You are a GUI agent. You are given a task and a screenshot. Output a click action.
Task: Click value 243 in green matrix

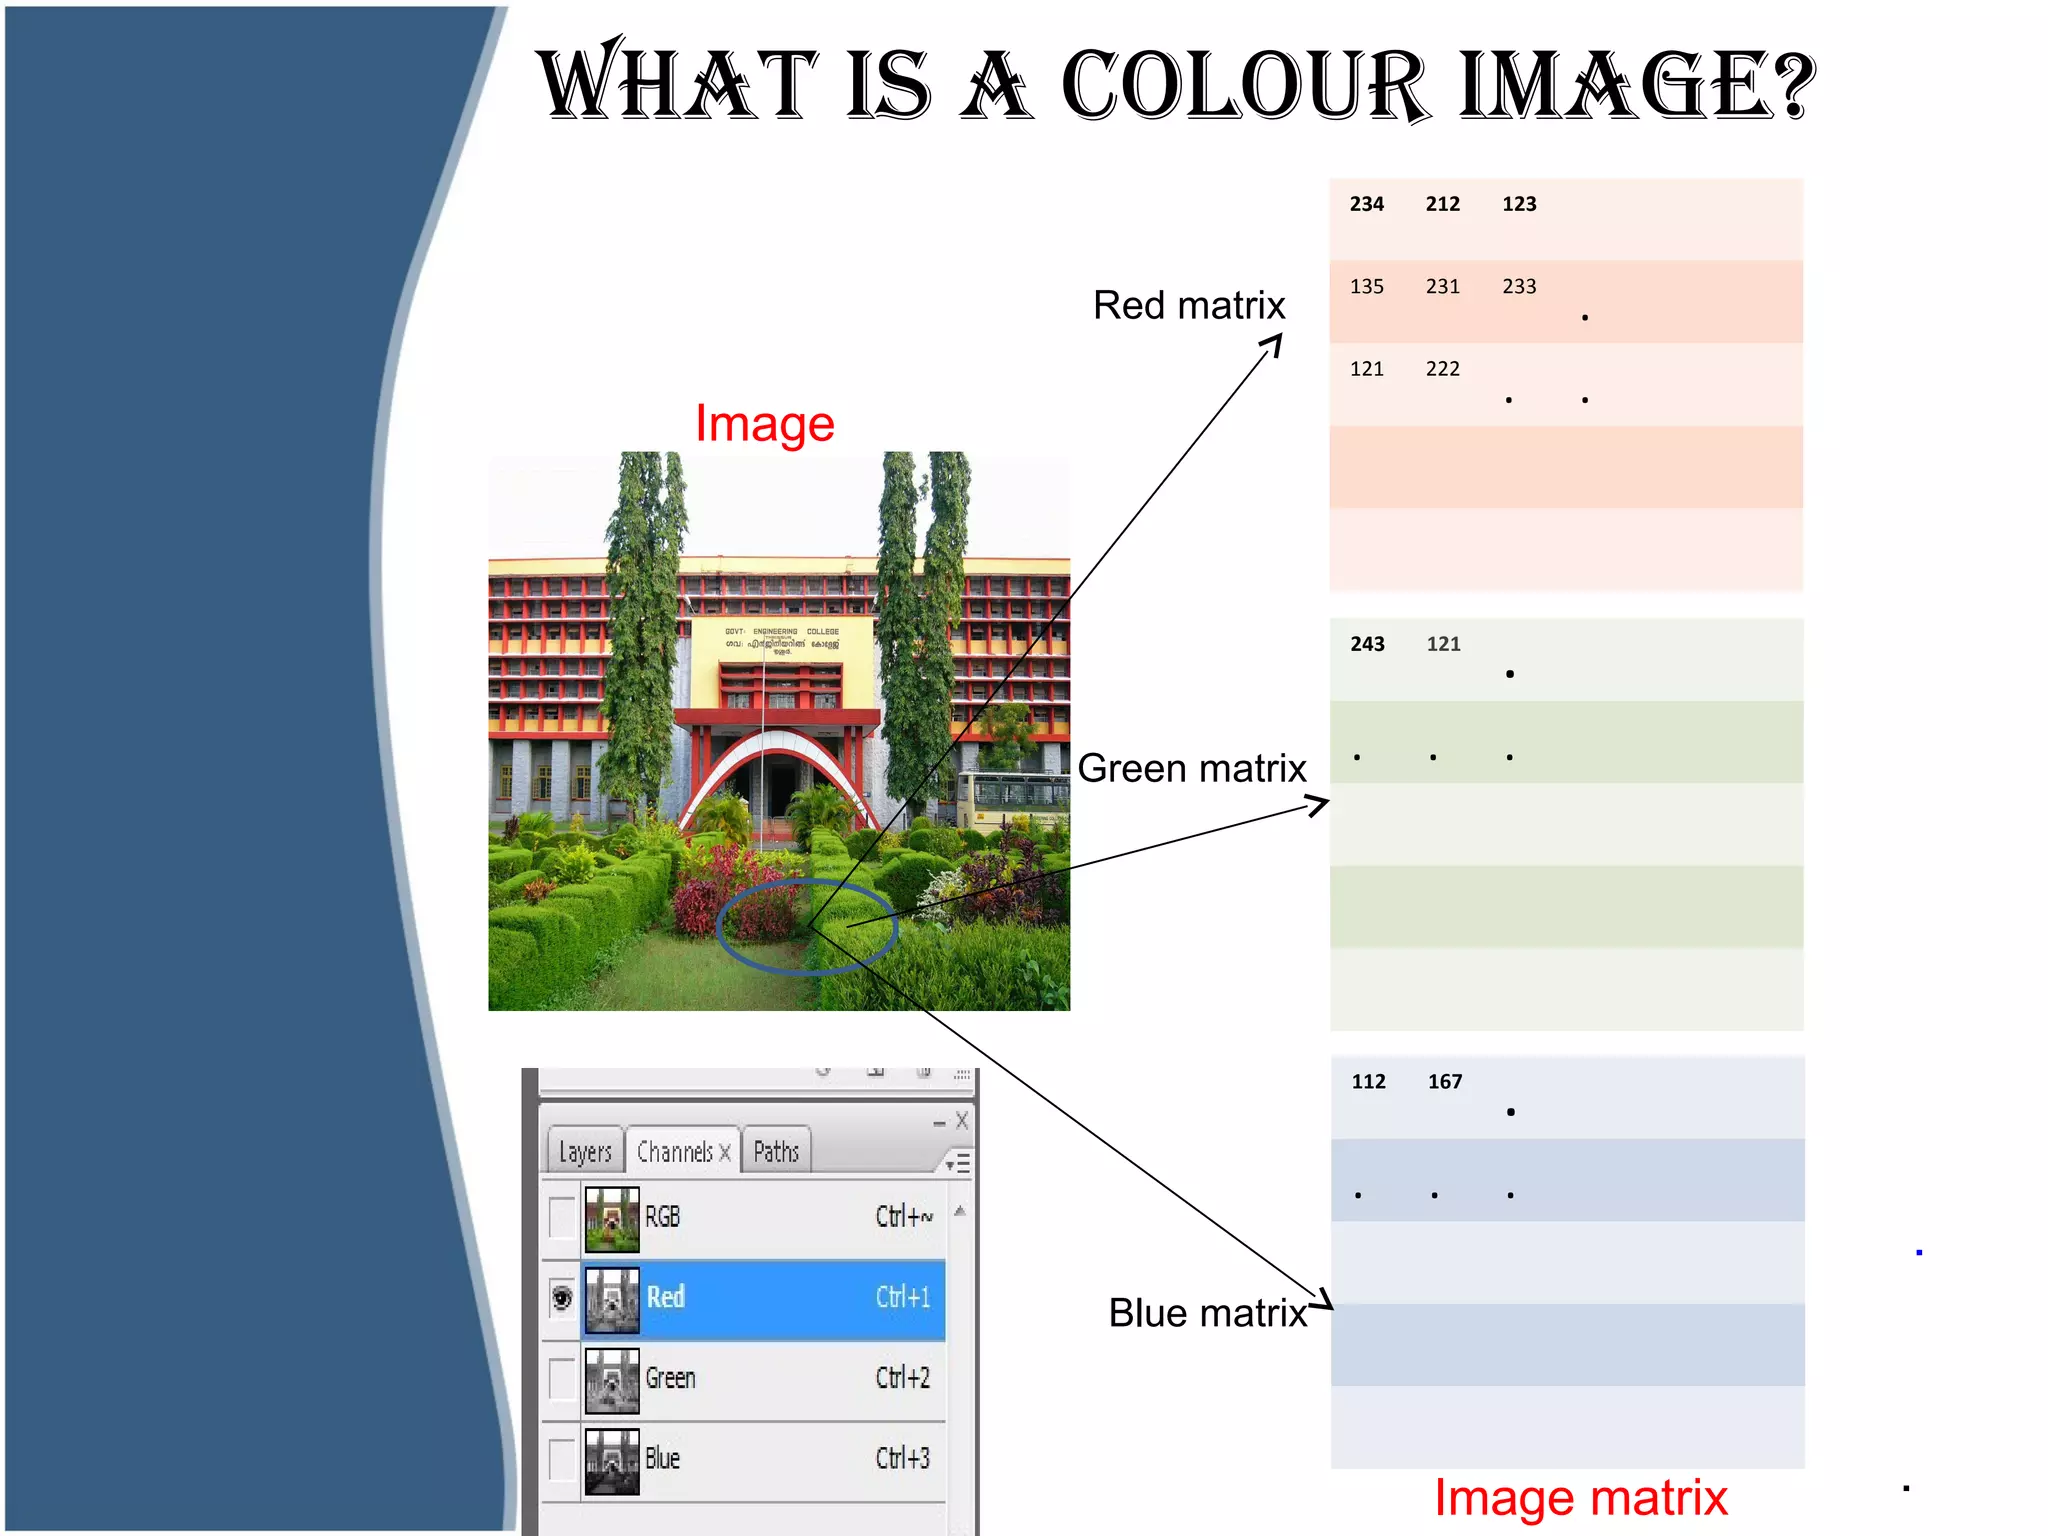point(1368,644)
